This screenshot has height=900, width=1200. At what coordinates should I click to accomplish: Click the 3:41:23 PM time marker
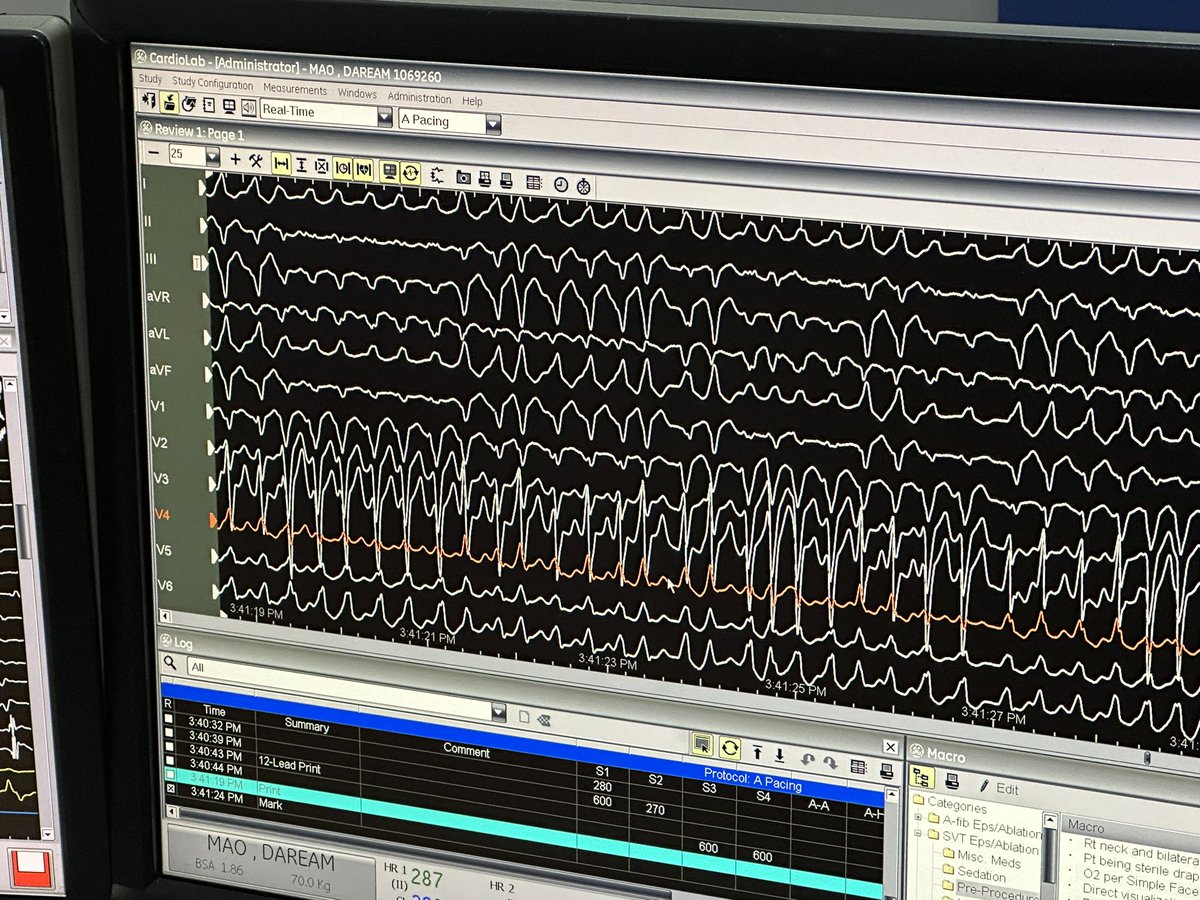pyautogui.click(x=608, y=662)
